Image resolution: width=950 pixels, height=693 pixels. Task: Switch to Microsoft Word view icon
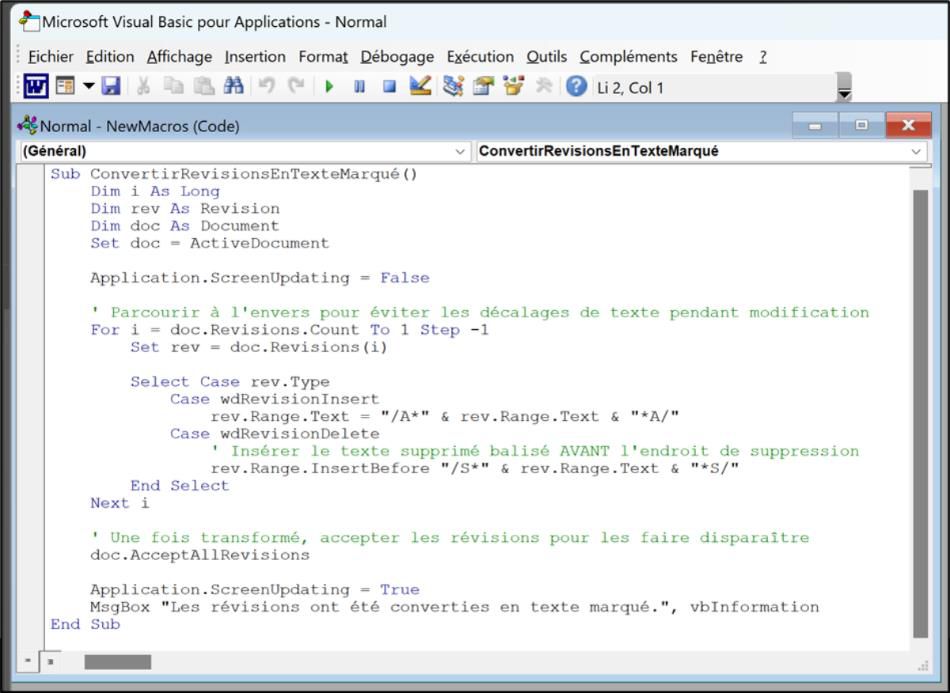point(36,87)
